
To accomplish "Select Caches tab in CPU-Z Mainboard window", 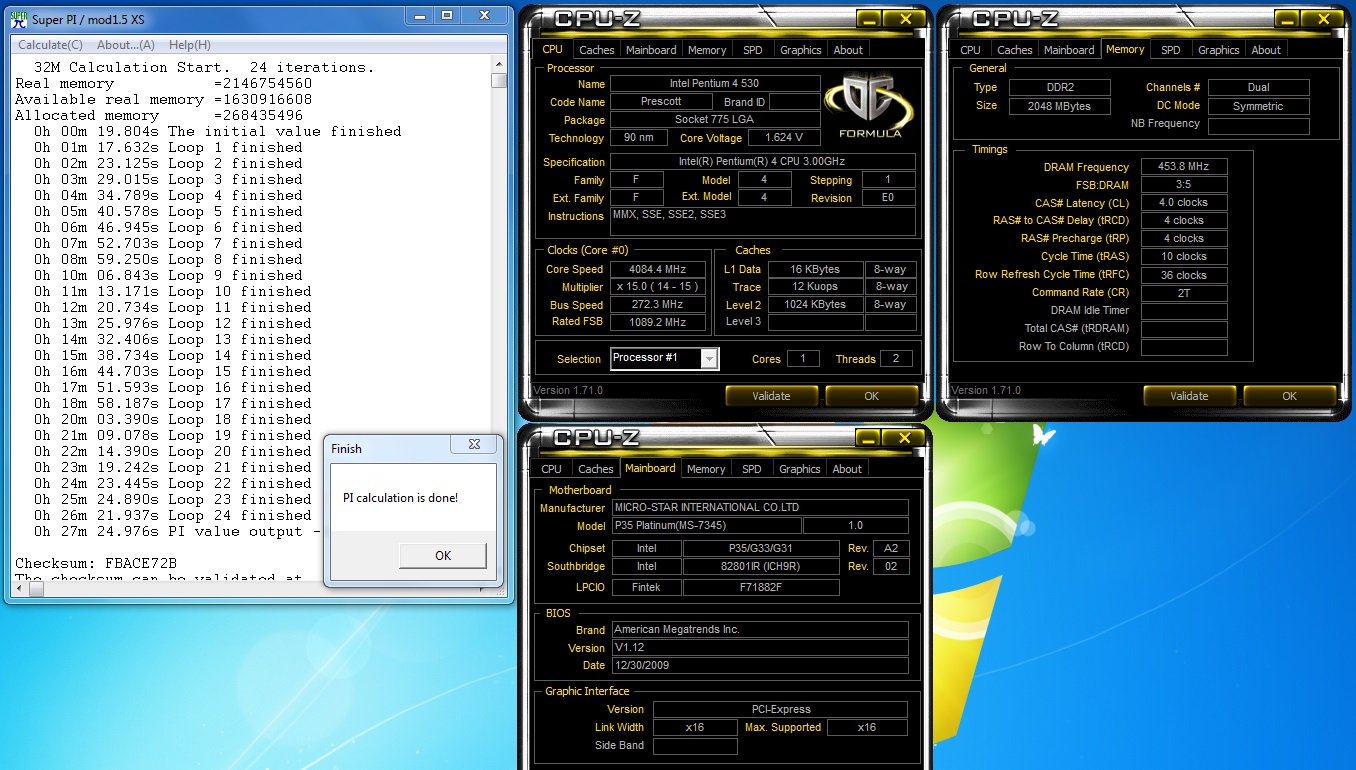I will (596, 469).
